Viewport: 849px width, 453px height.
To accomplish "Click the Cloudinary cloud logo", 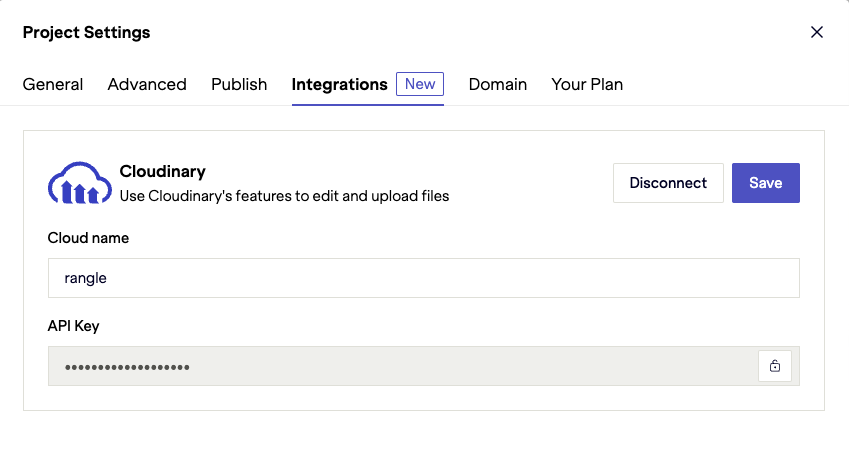I will (80, 183).
